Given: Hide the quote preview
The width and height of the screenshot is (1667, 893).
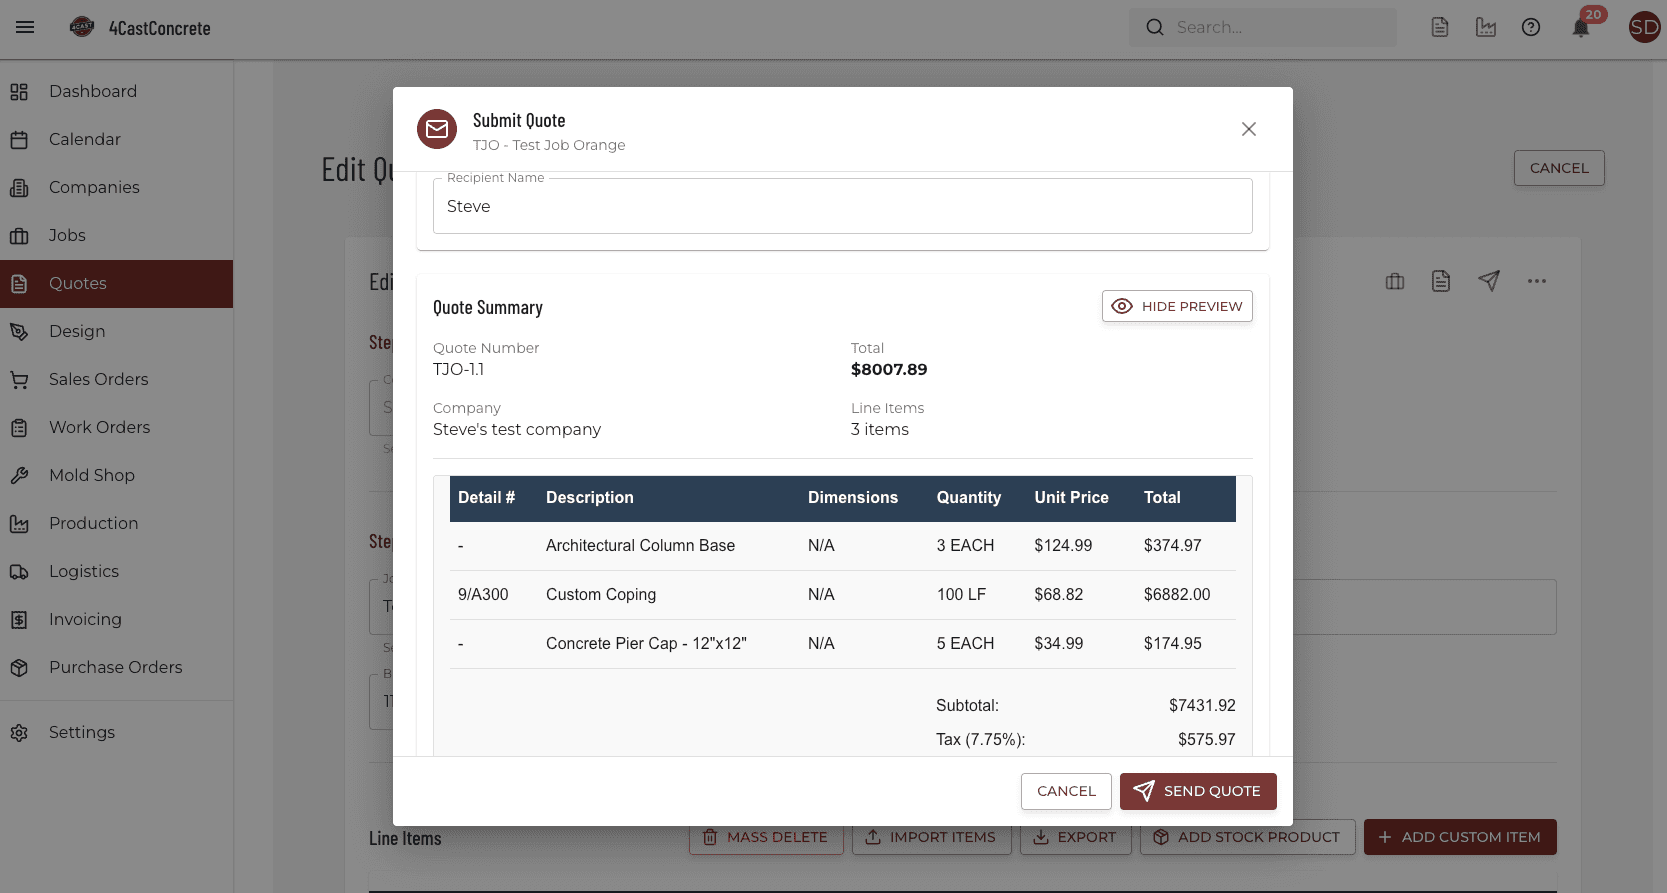Looking at the screenshot, I should 1177,306.
